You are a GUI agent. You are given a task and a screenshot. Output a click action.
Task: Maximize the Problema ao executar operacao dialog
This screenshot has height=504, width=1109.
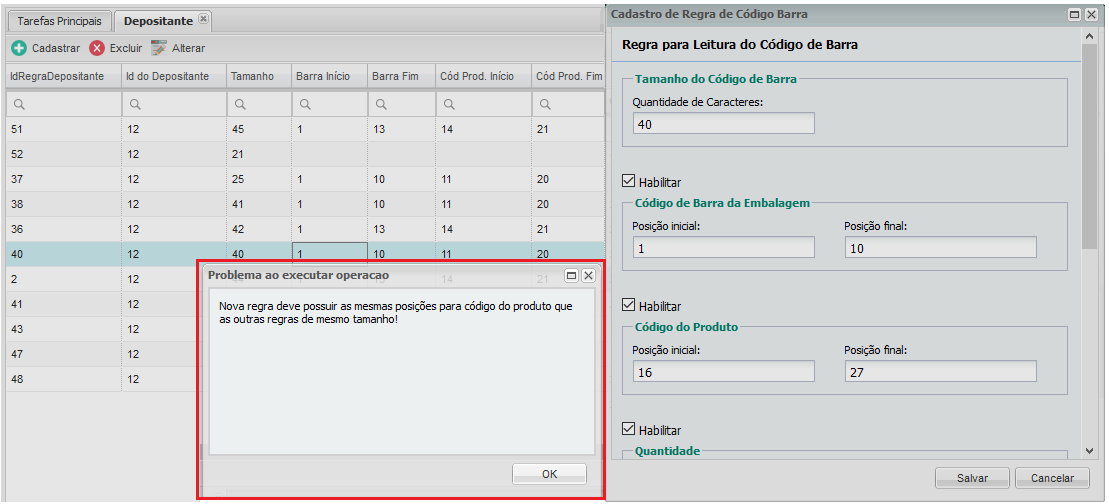coord(572,276)
